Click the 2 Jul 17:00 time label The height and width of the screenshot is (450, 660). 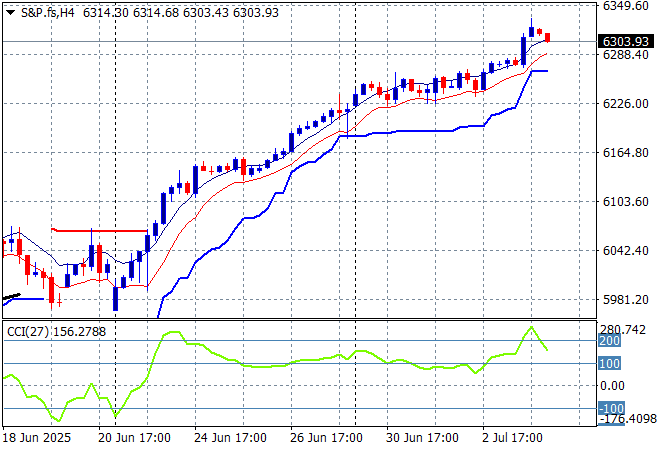[x=512, y=438]
